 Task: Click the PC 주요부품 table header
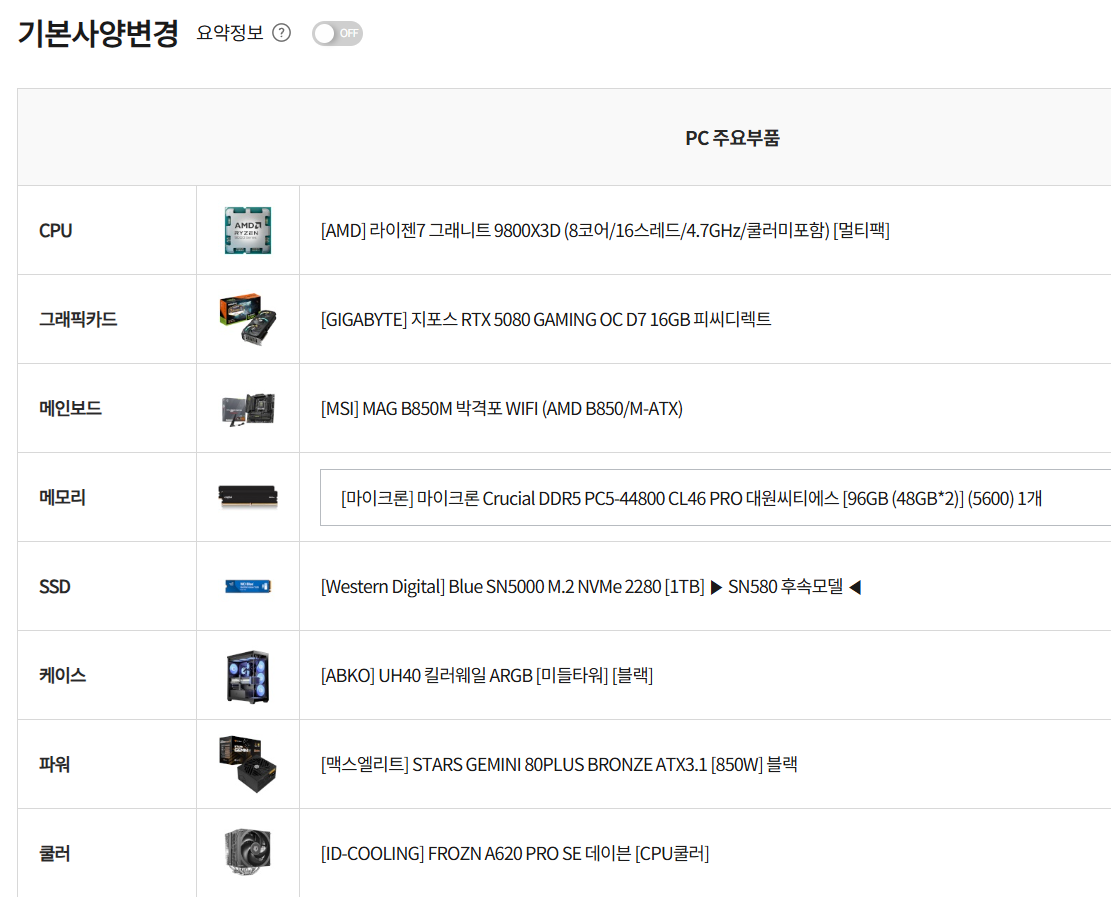732,137
